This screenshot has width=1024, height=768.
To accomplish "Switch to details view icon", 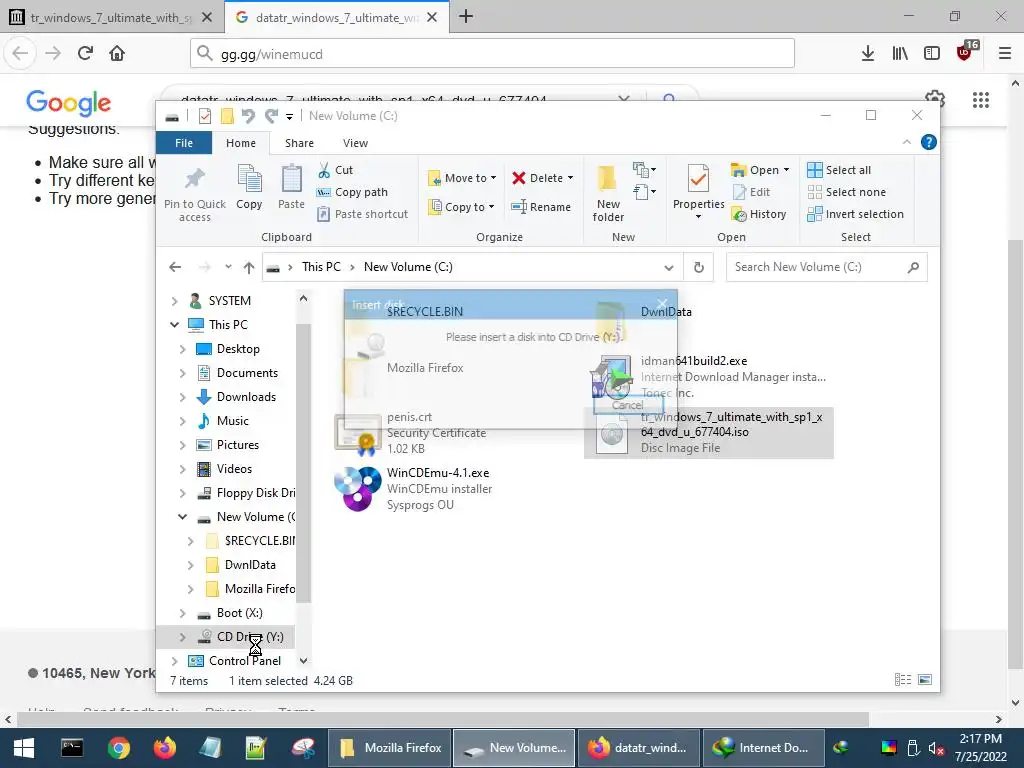I will click(x=903, y=680).
